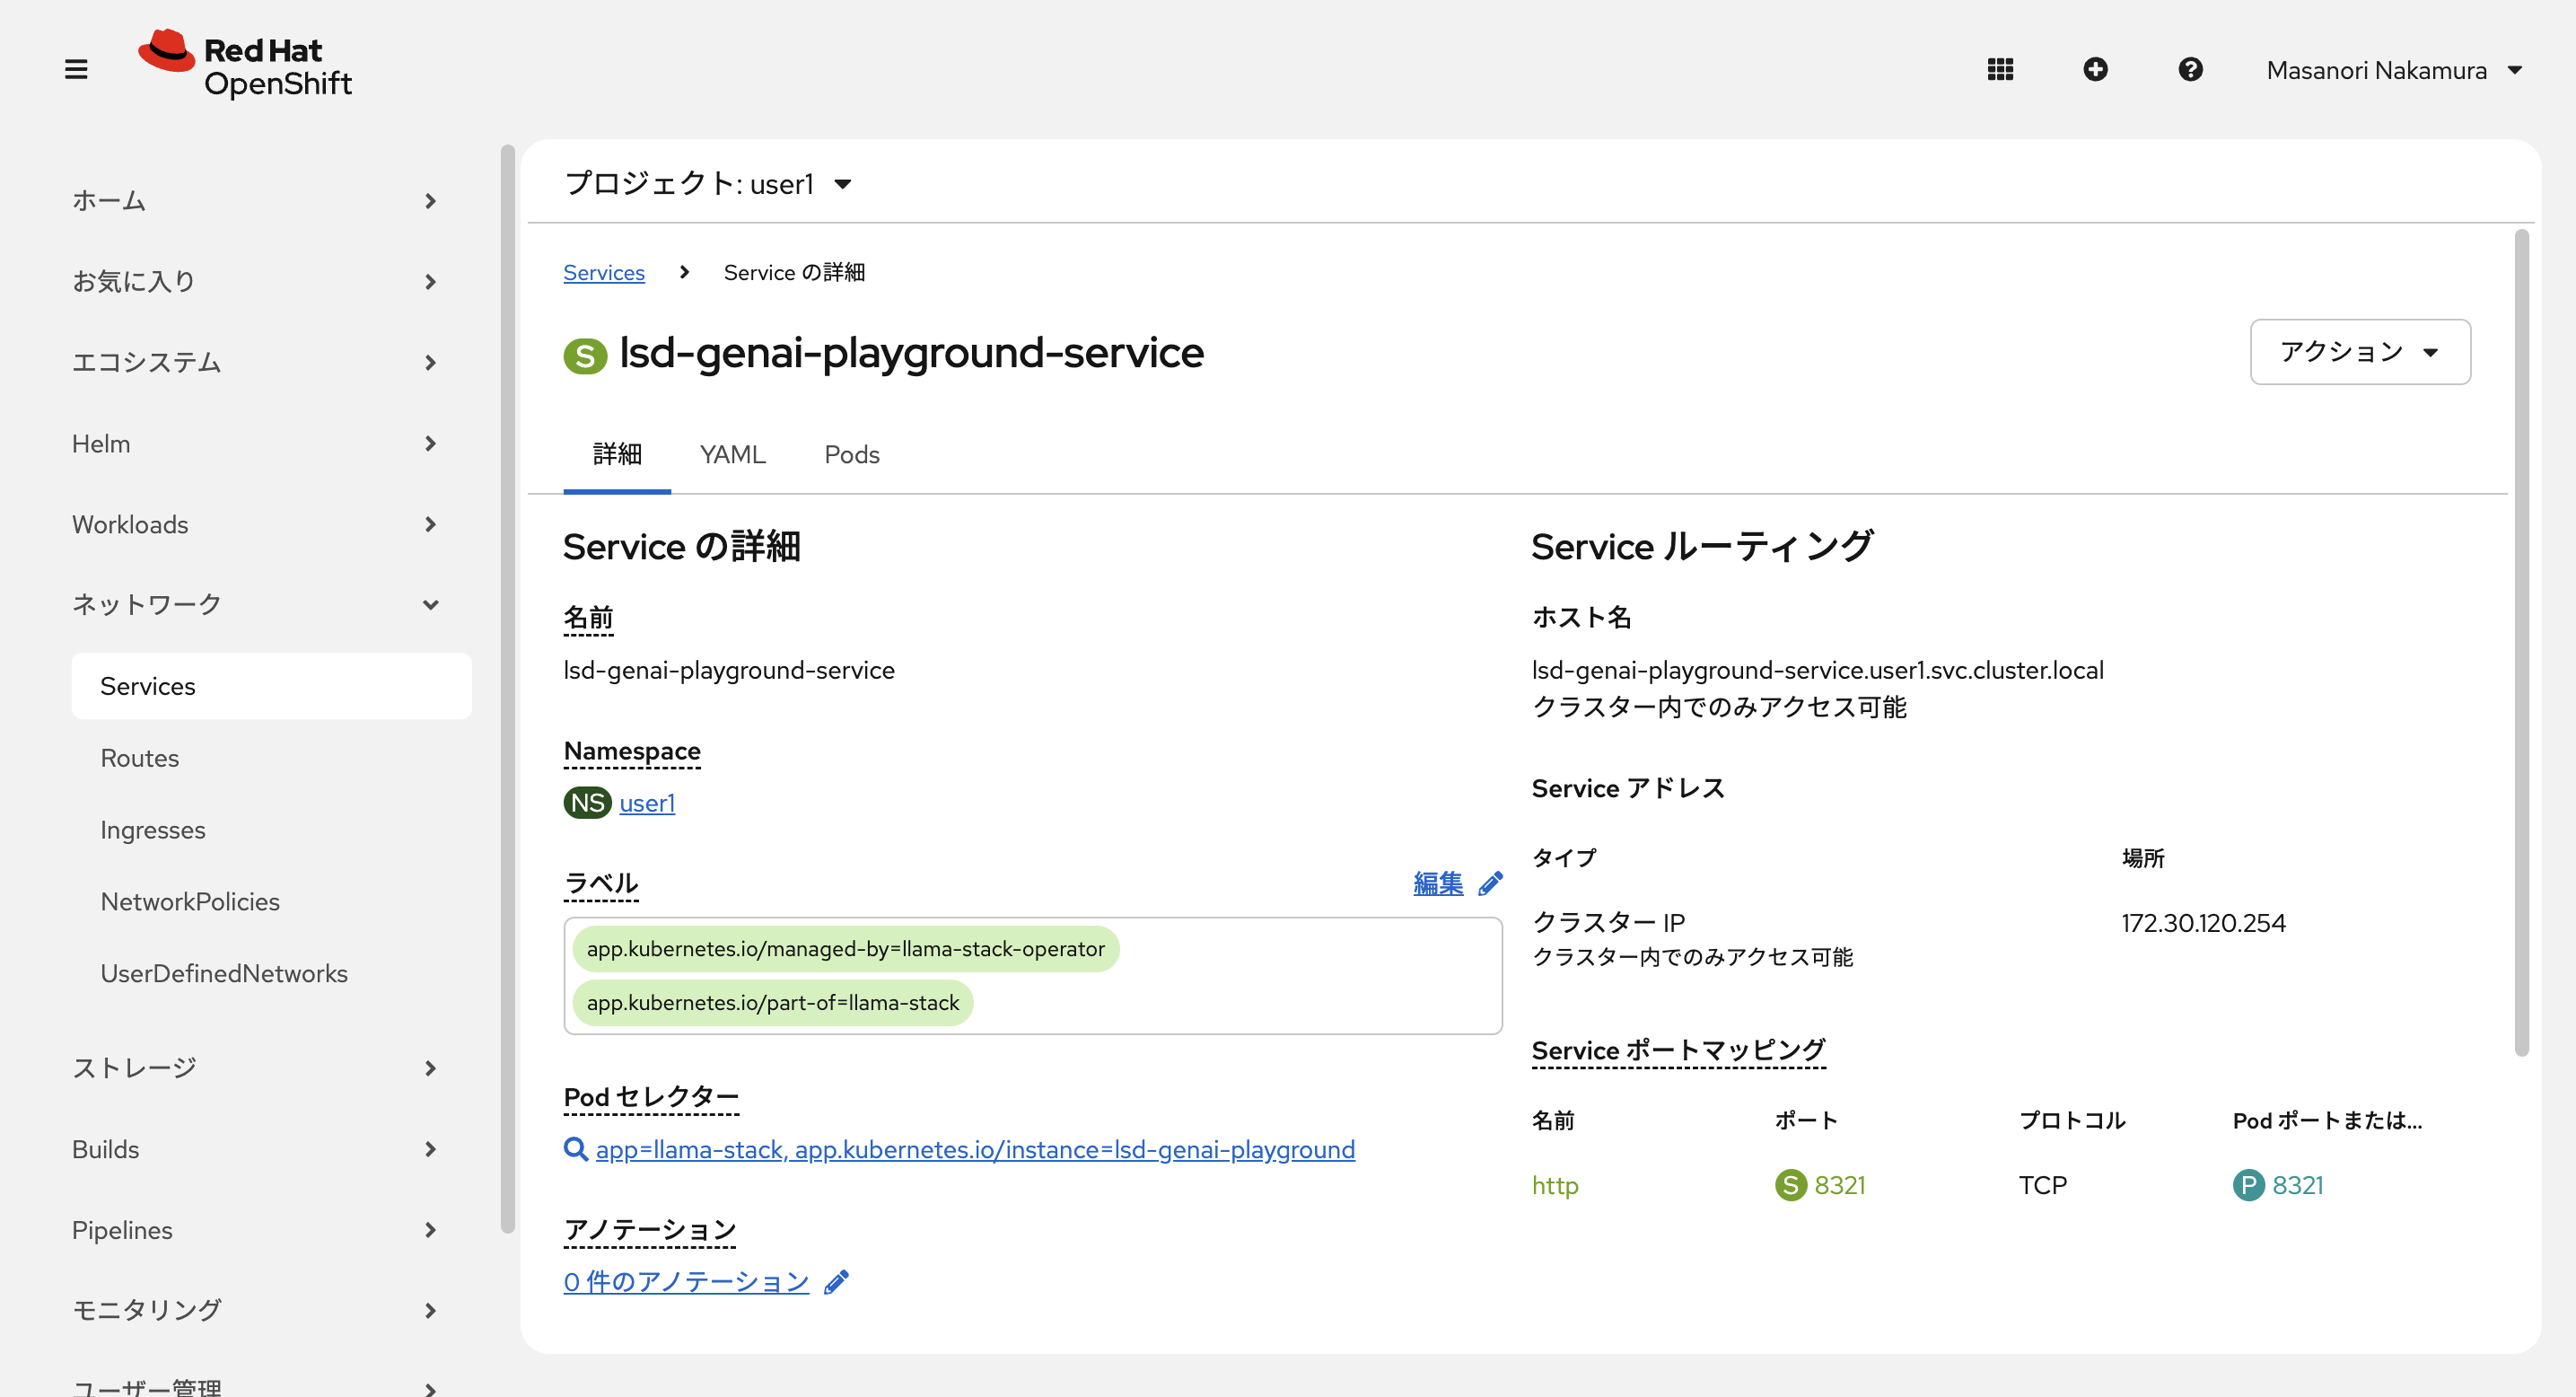Open the user1 namespace link

point(646,802)
